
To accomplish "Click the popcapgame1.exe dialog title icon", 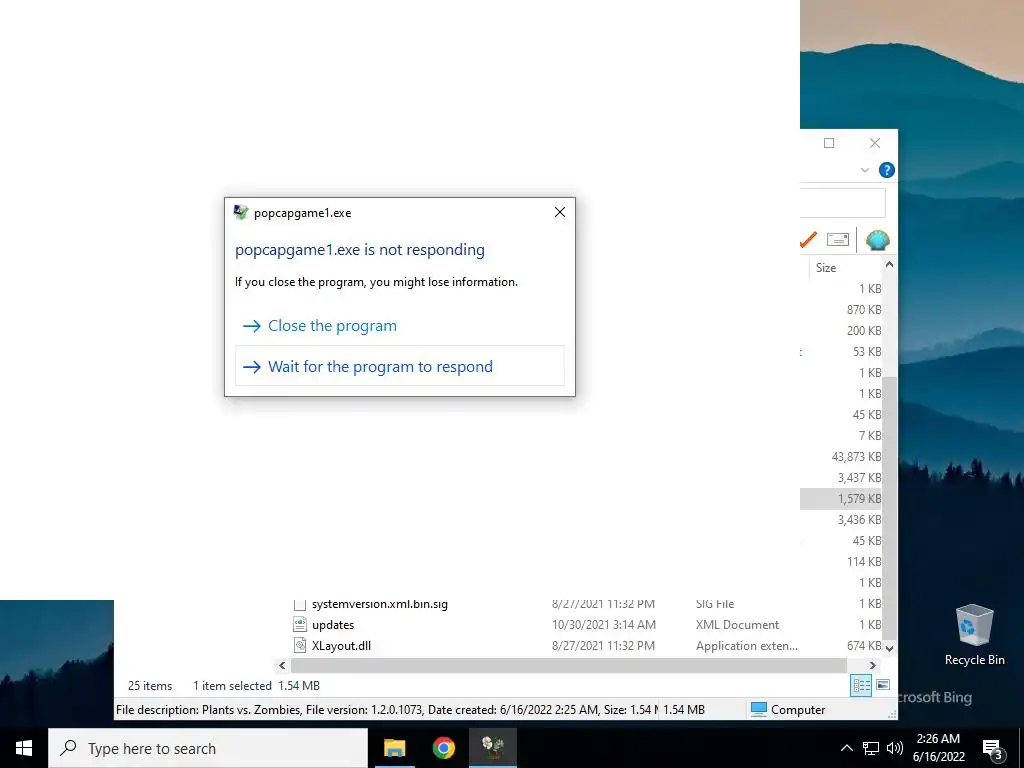I will pos(240,212).
